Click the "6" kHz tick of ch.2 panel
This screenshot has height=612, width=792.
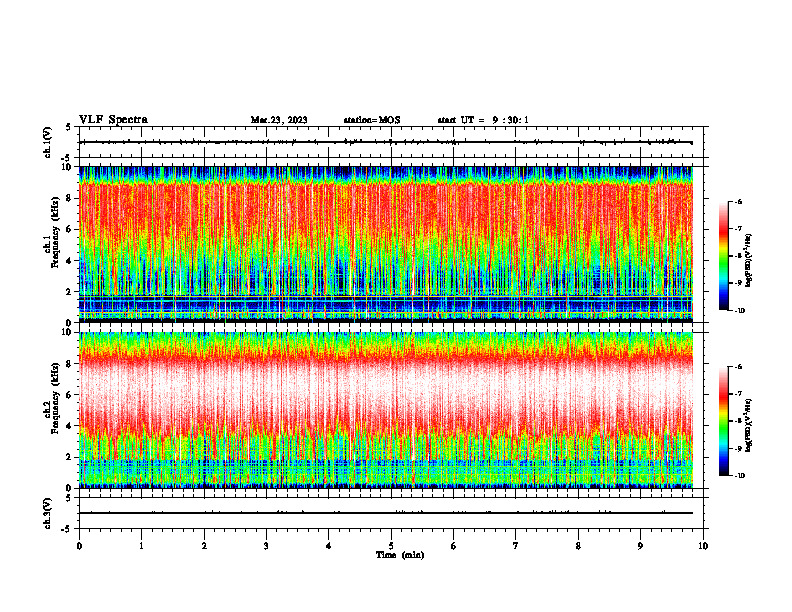click(70, 395)
